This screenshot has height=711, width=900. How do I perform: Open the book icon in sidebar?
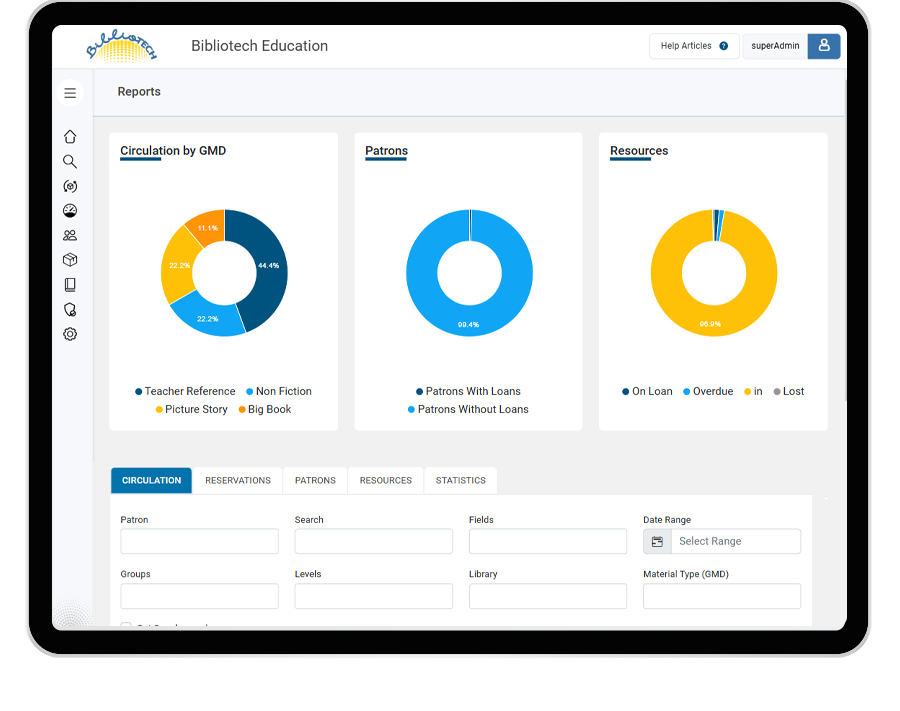coord(70,285)
